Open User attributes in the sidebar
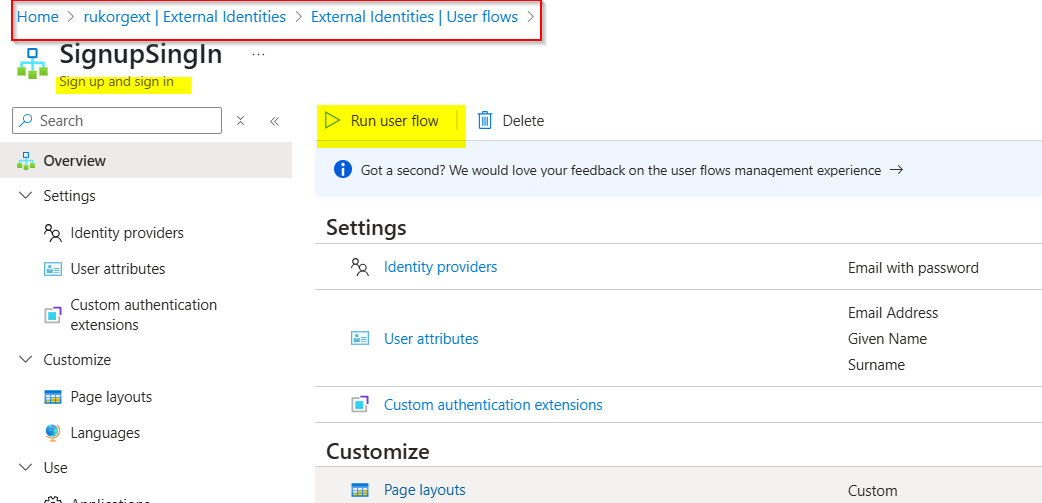This screenshot has width=1042, height=503. click(118, 268)
